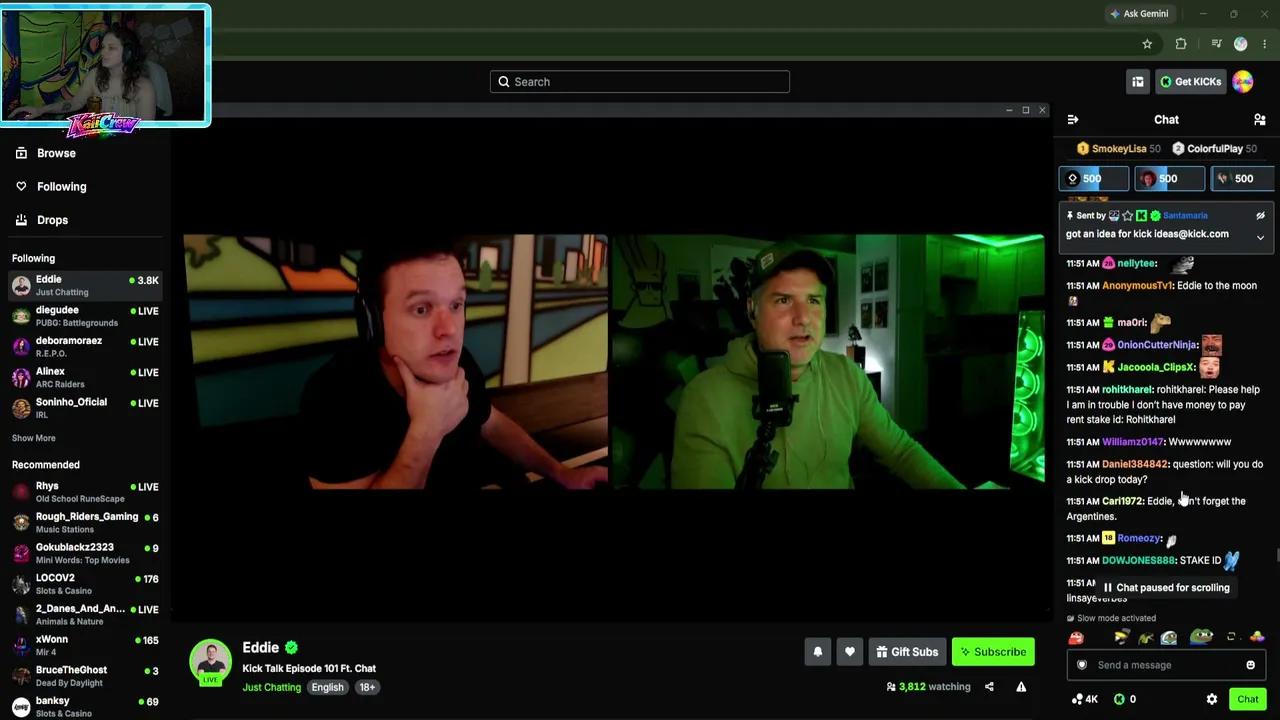Insert the red lips emote from quick emotes
The height and width of the screenshot is (720, 1280).
[1076, 637]
